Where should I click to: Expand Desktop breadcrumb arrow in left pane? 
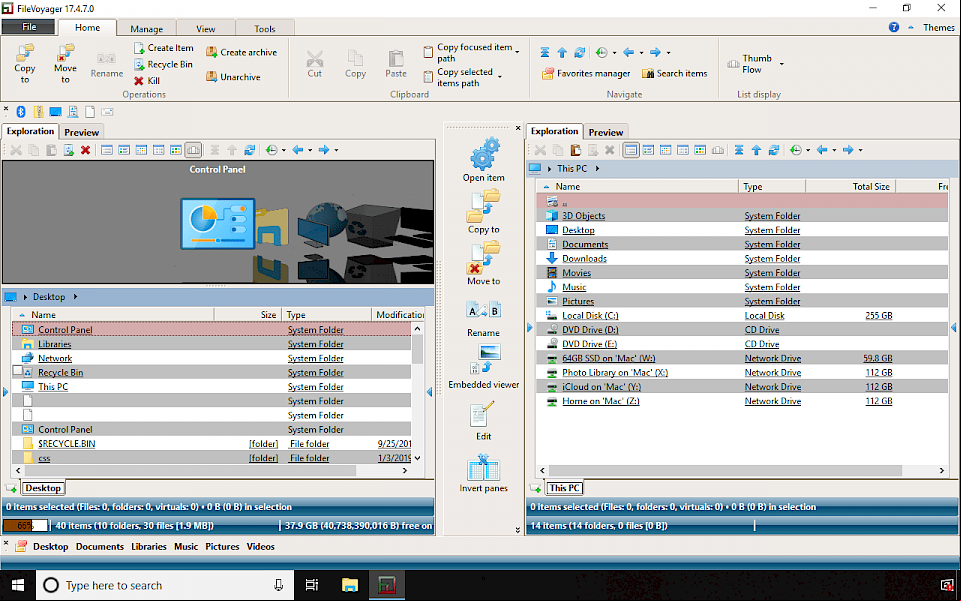click(75, 297)
